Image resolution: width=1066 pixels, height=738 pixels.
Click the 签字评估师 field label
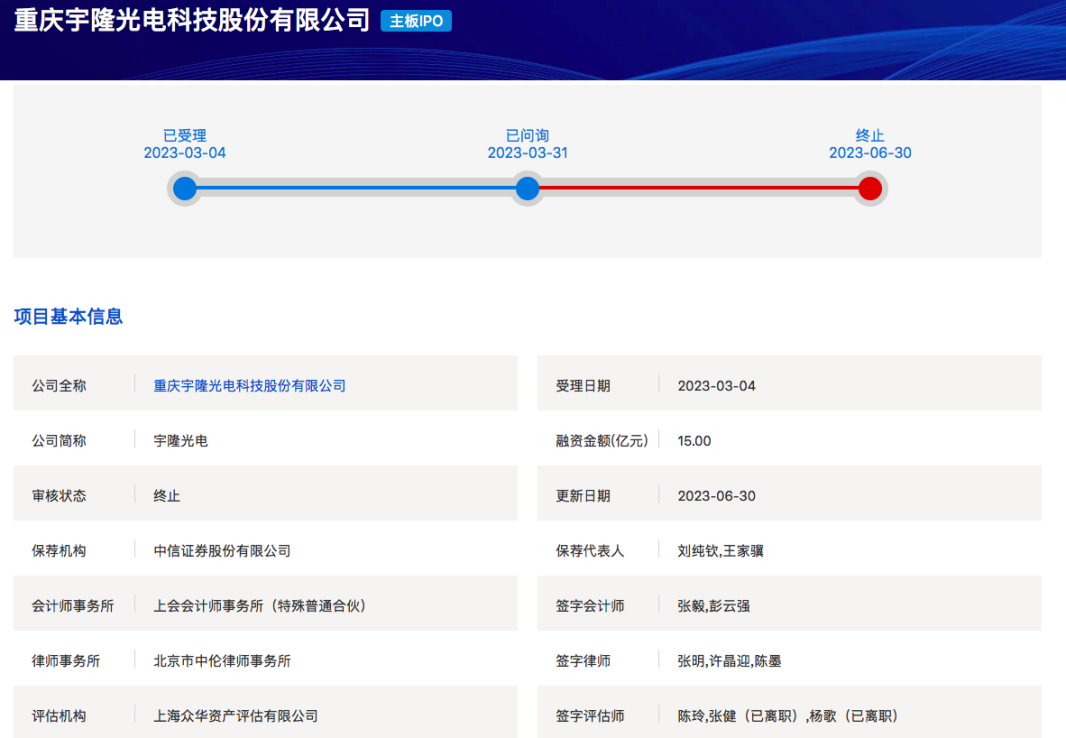tap(590, 716)
